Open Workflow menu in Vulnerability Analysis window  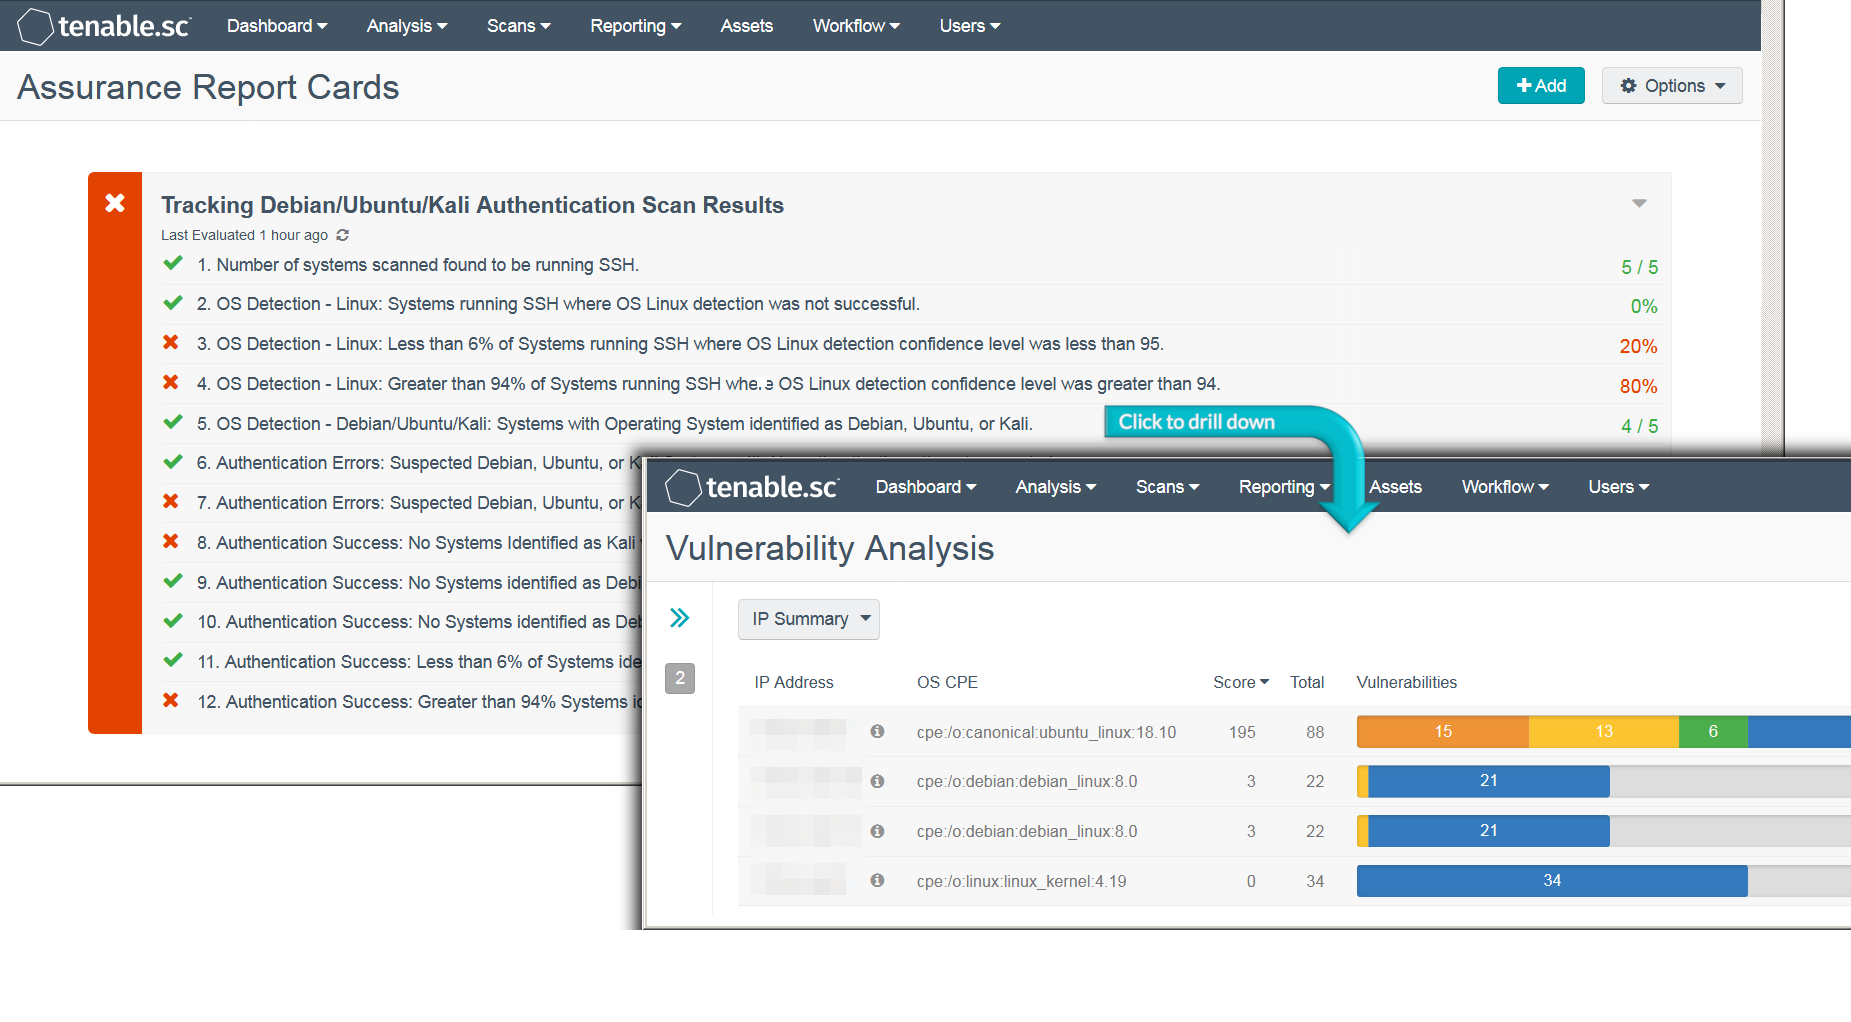[x=1505, y=487]
